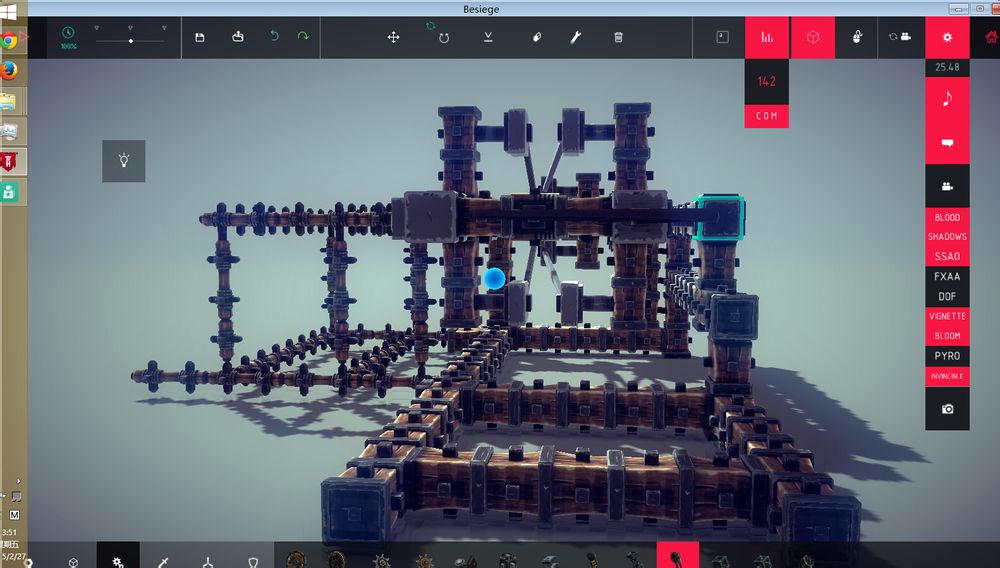Click the rotating camera mode icon
1000x568 pixels.
point(900,37)
